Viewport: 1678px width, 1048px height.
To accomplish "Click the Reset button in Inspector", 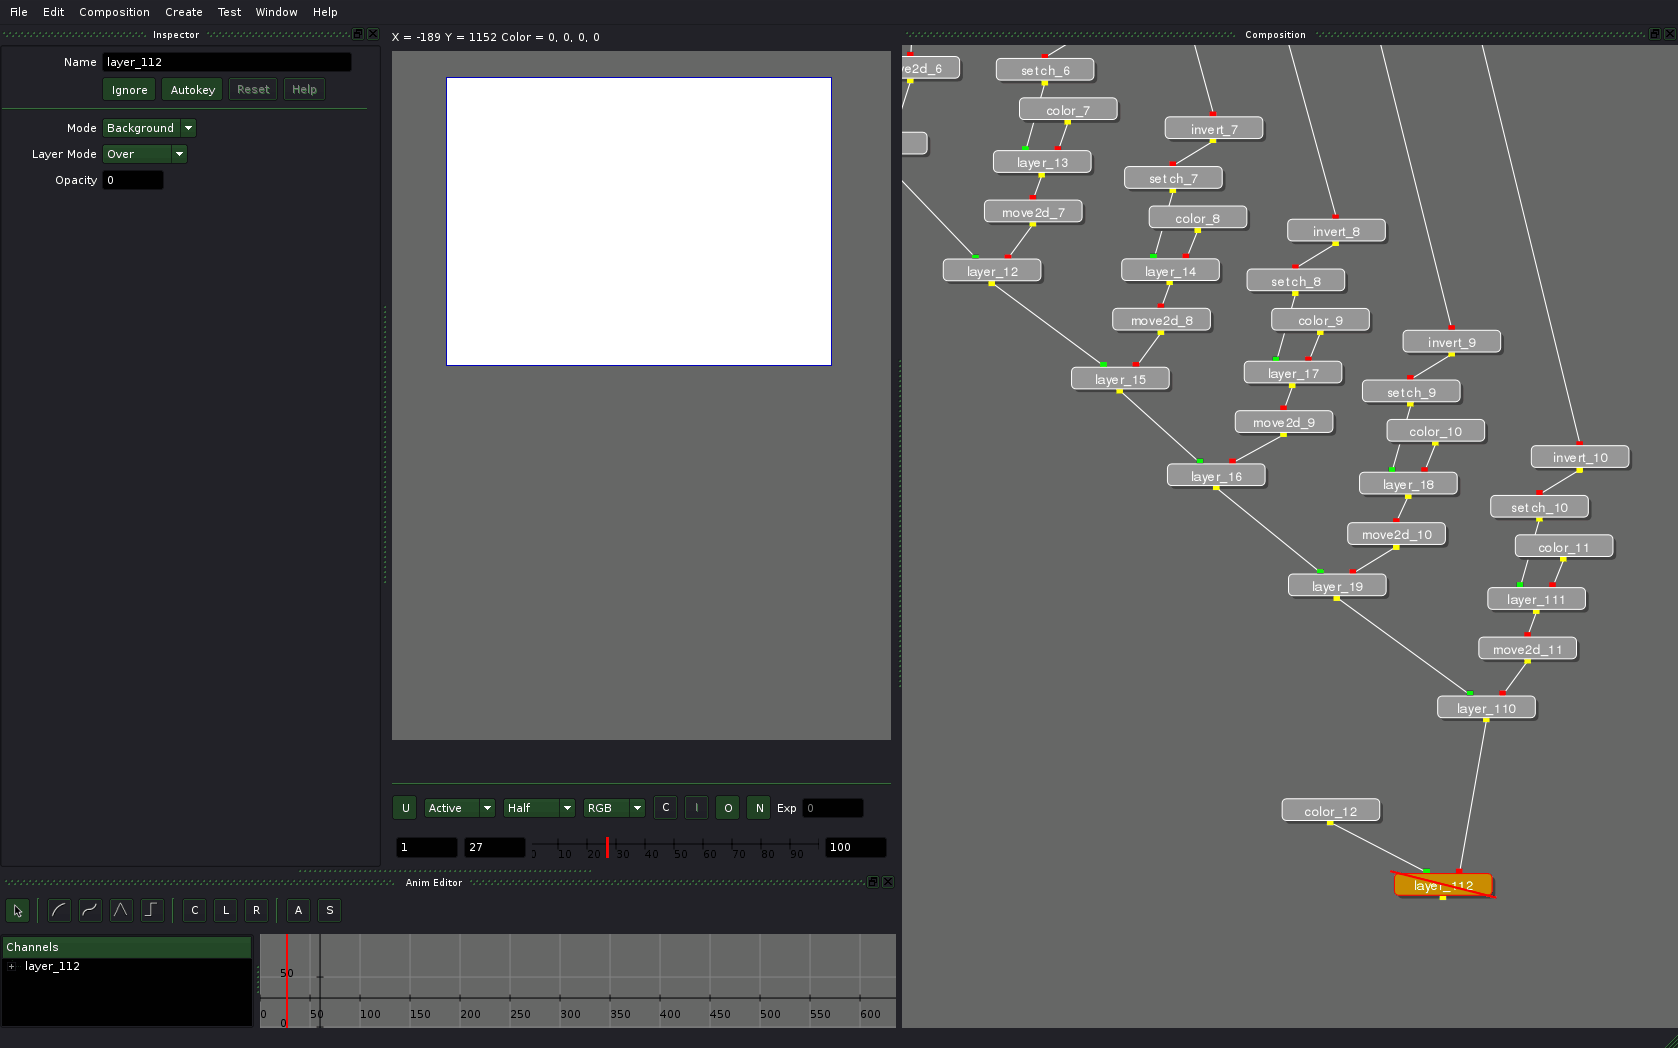I will tap(253, 90).
